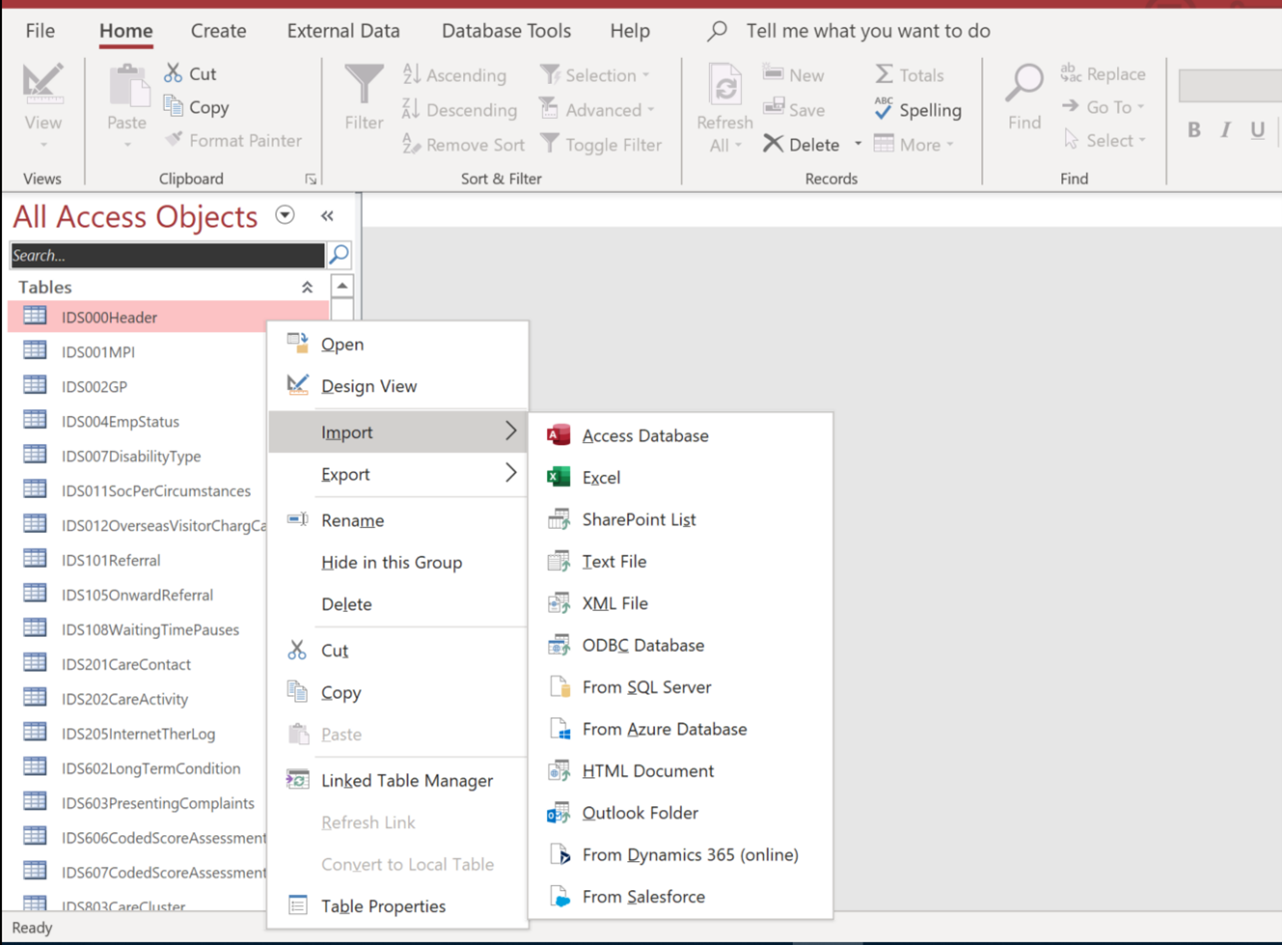Viewport: 1282px width, 945px height.
Task: Click the SharePoint List icon
Action: (558, 519)
